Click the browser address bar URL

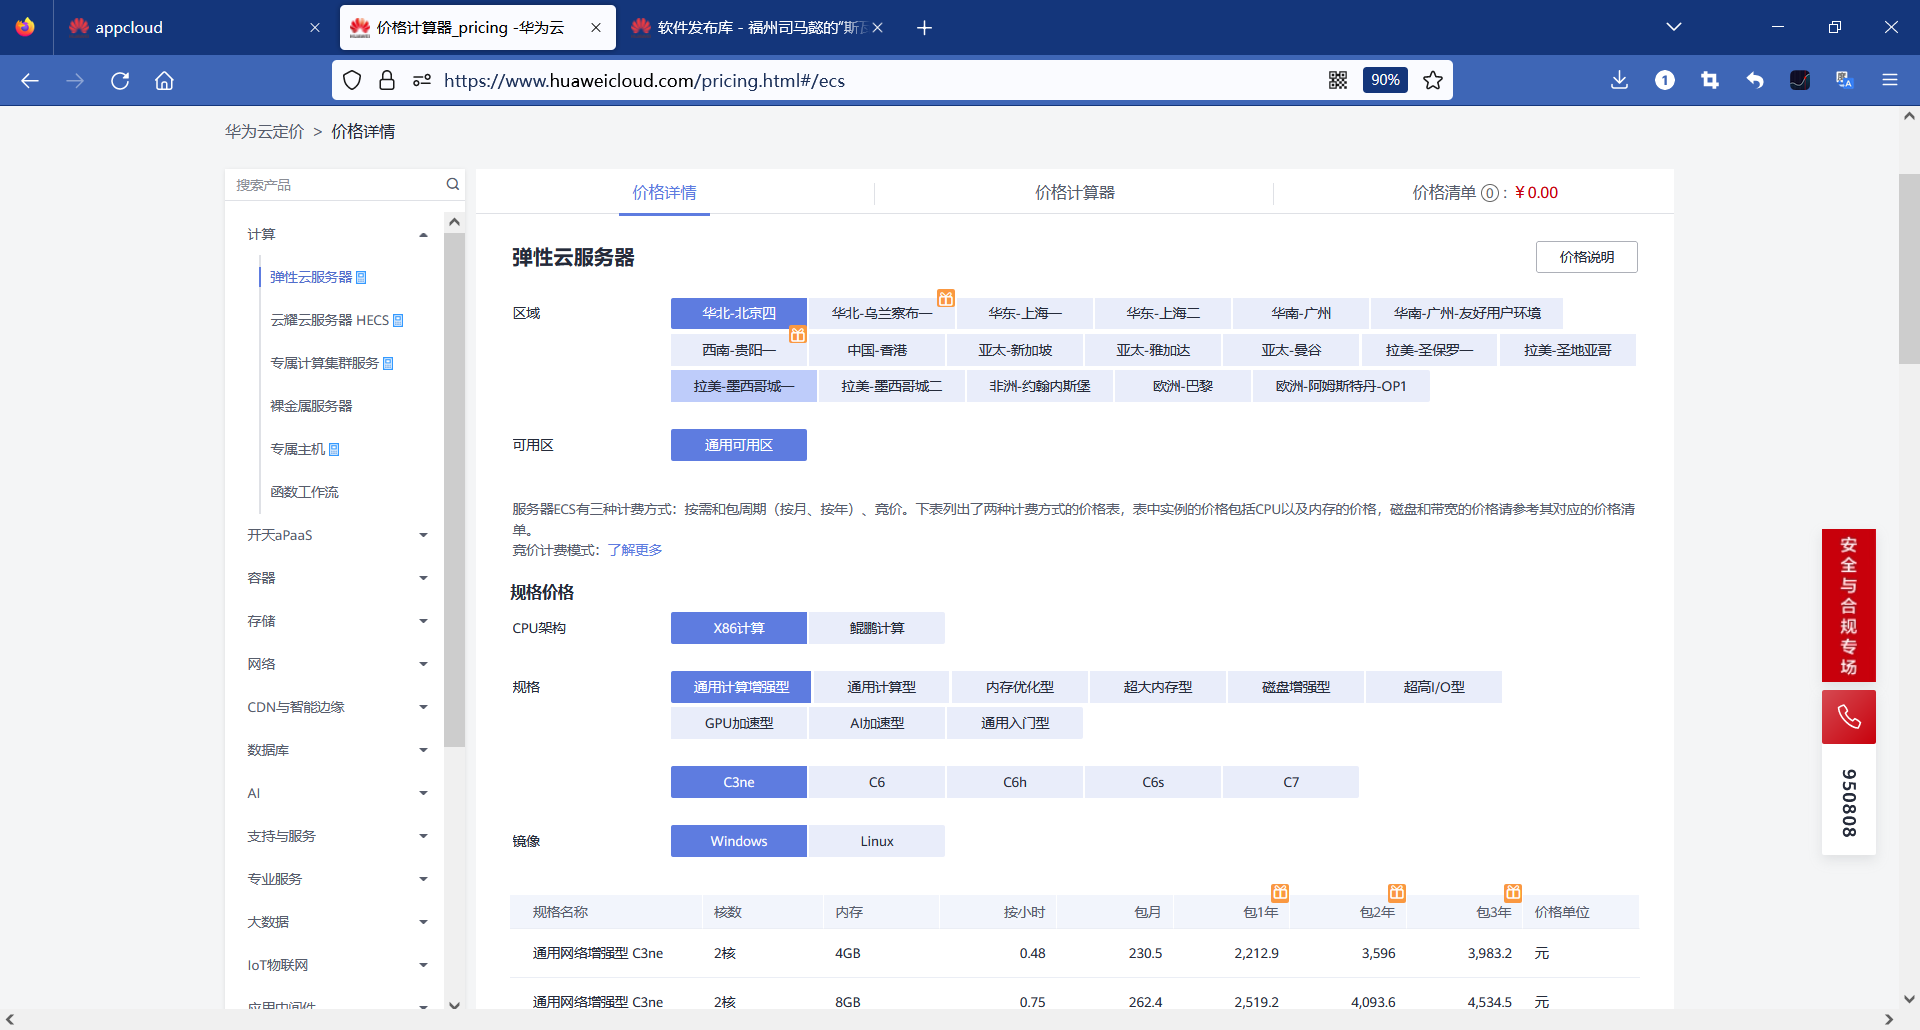point(644,81)
